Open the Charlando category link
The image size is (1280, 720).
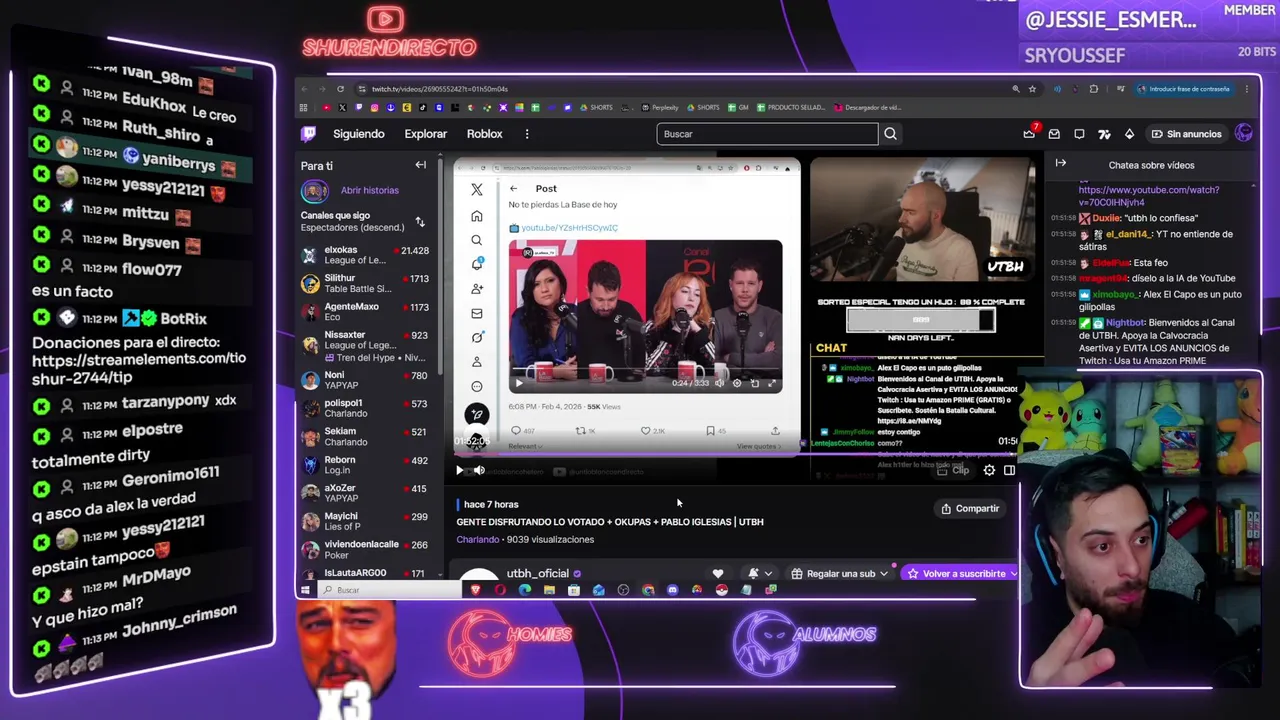(477, 539)
